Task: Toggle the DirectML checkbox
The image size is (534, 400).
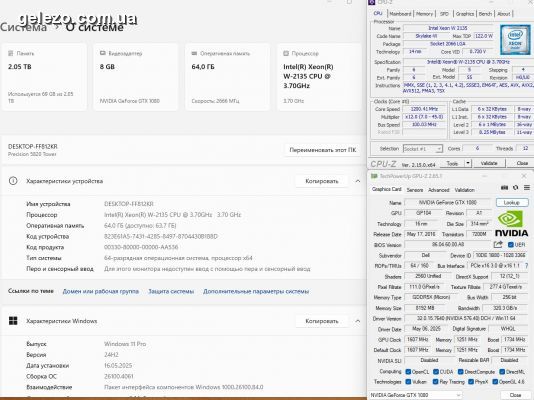Action: coord(502,372)
